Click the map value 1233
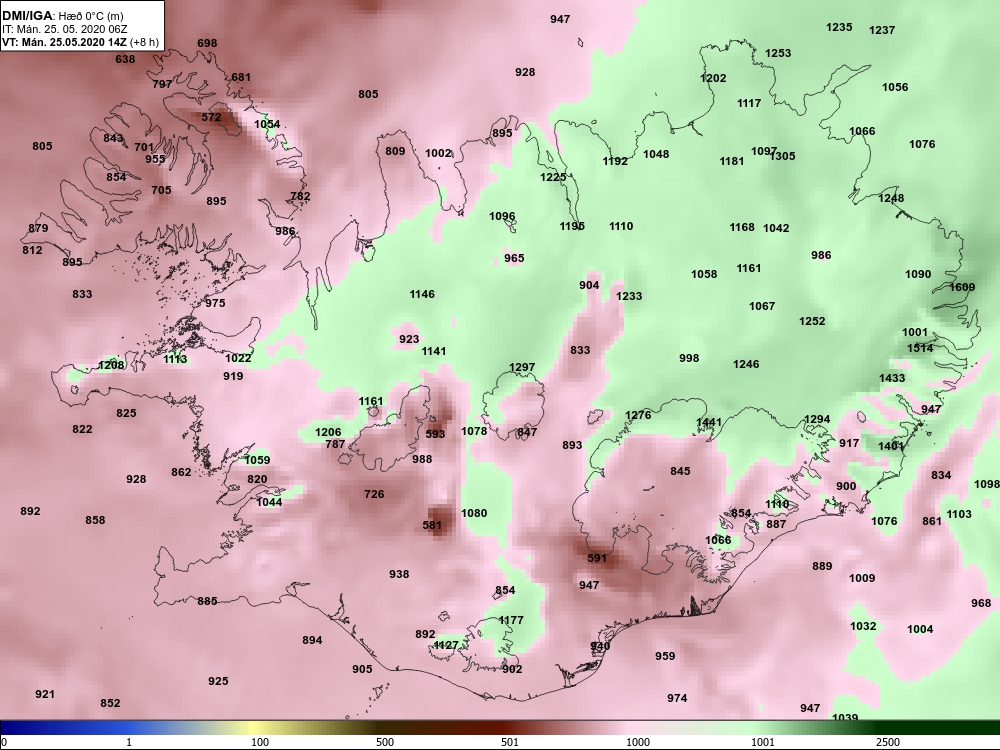 (x=629, y=296)
